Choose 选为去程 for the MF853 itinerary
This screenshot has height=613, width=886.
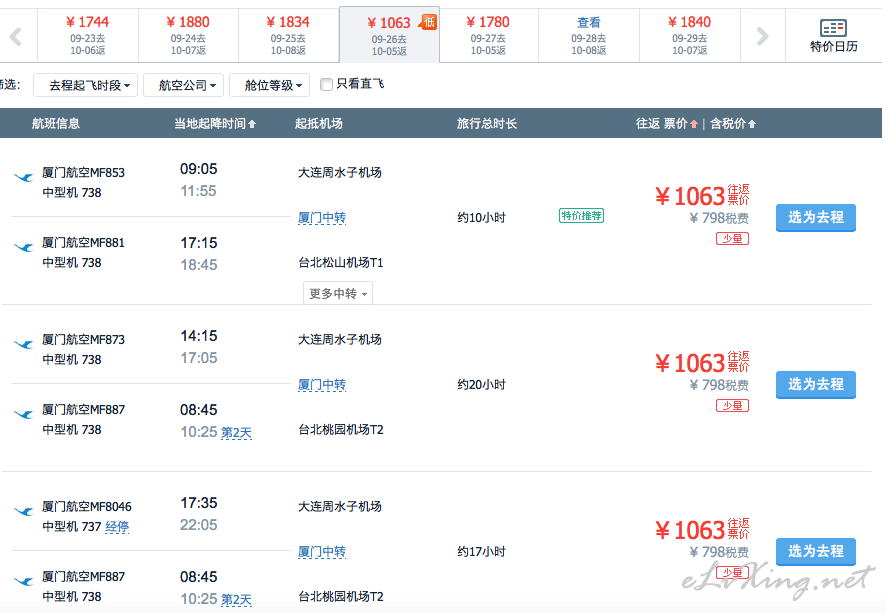[x=815, y=218]
